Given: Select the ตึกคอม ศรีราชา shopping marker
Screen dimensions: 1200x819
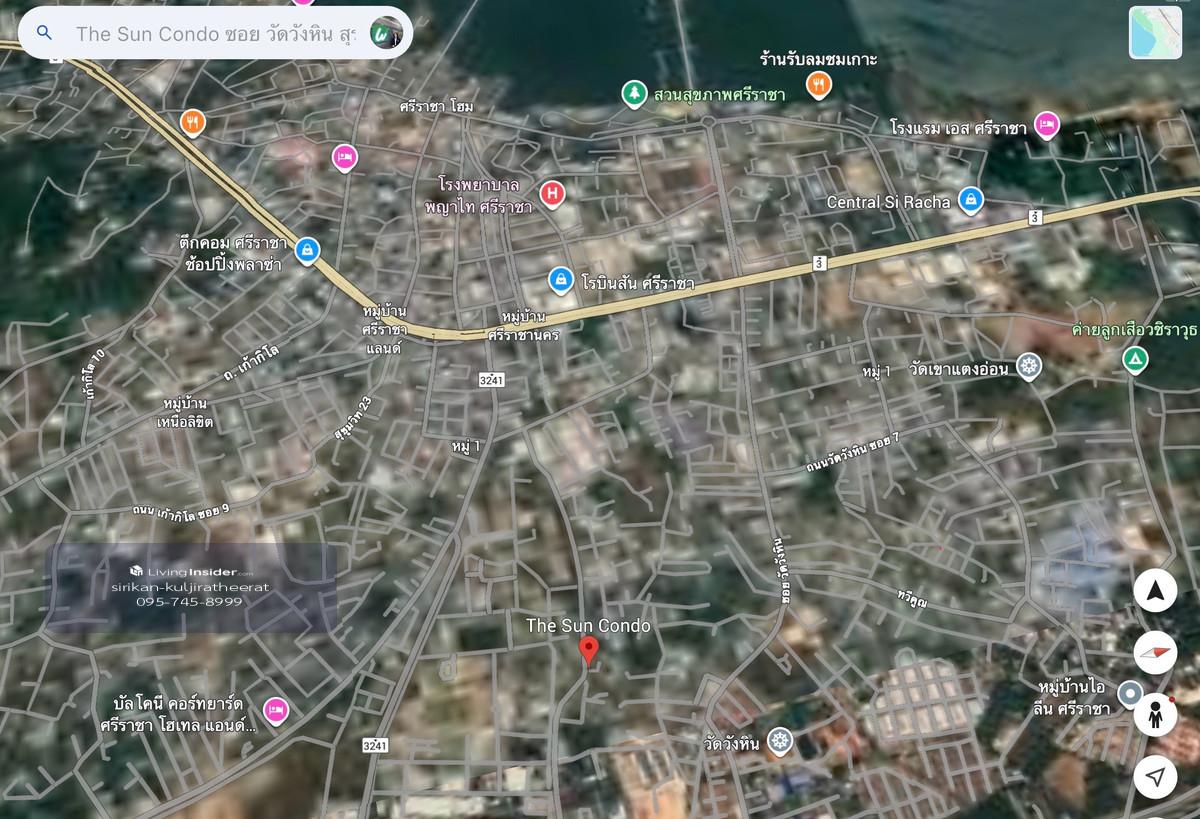Looking at the screenshot, I should pos(307,250).
